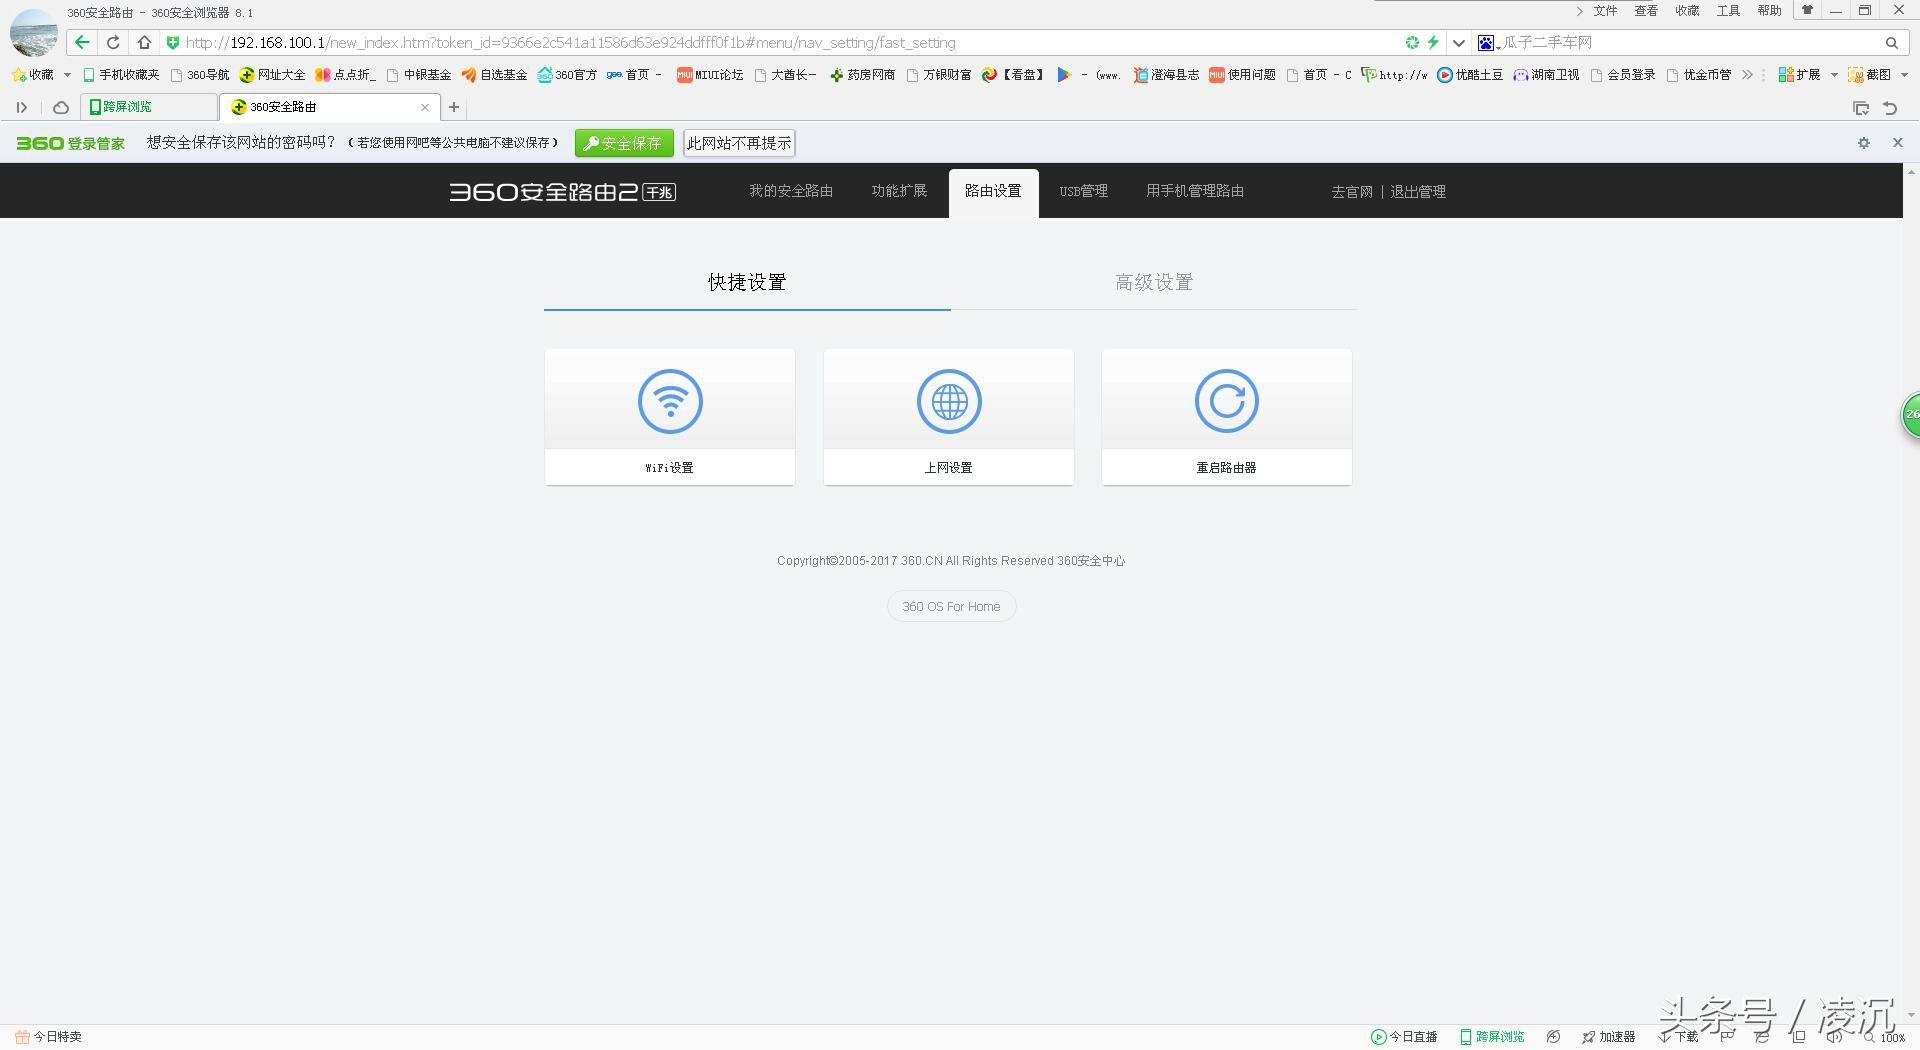Viewport: 1920px width, 1050px height.
Task: Expand the 收藏 favorites dropdown arrow
Action: pos(67,75)
